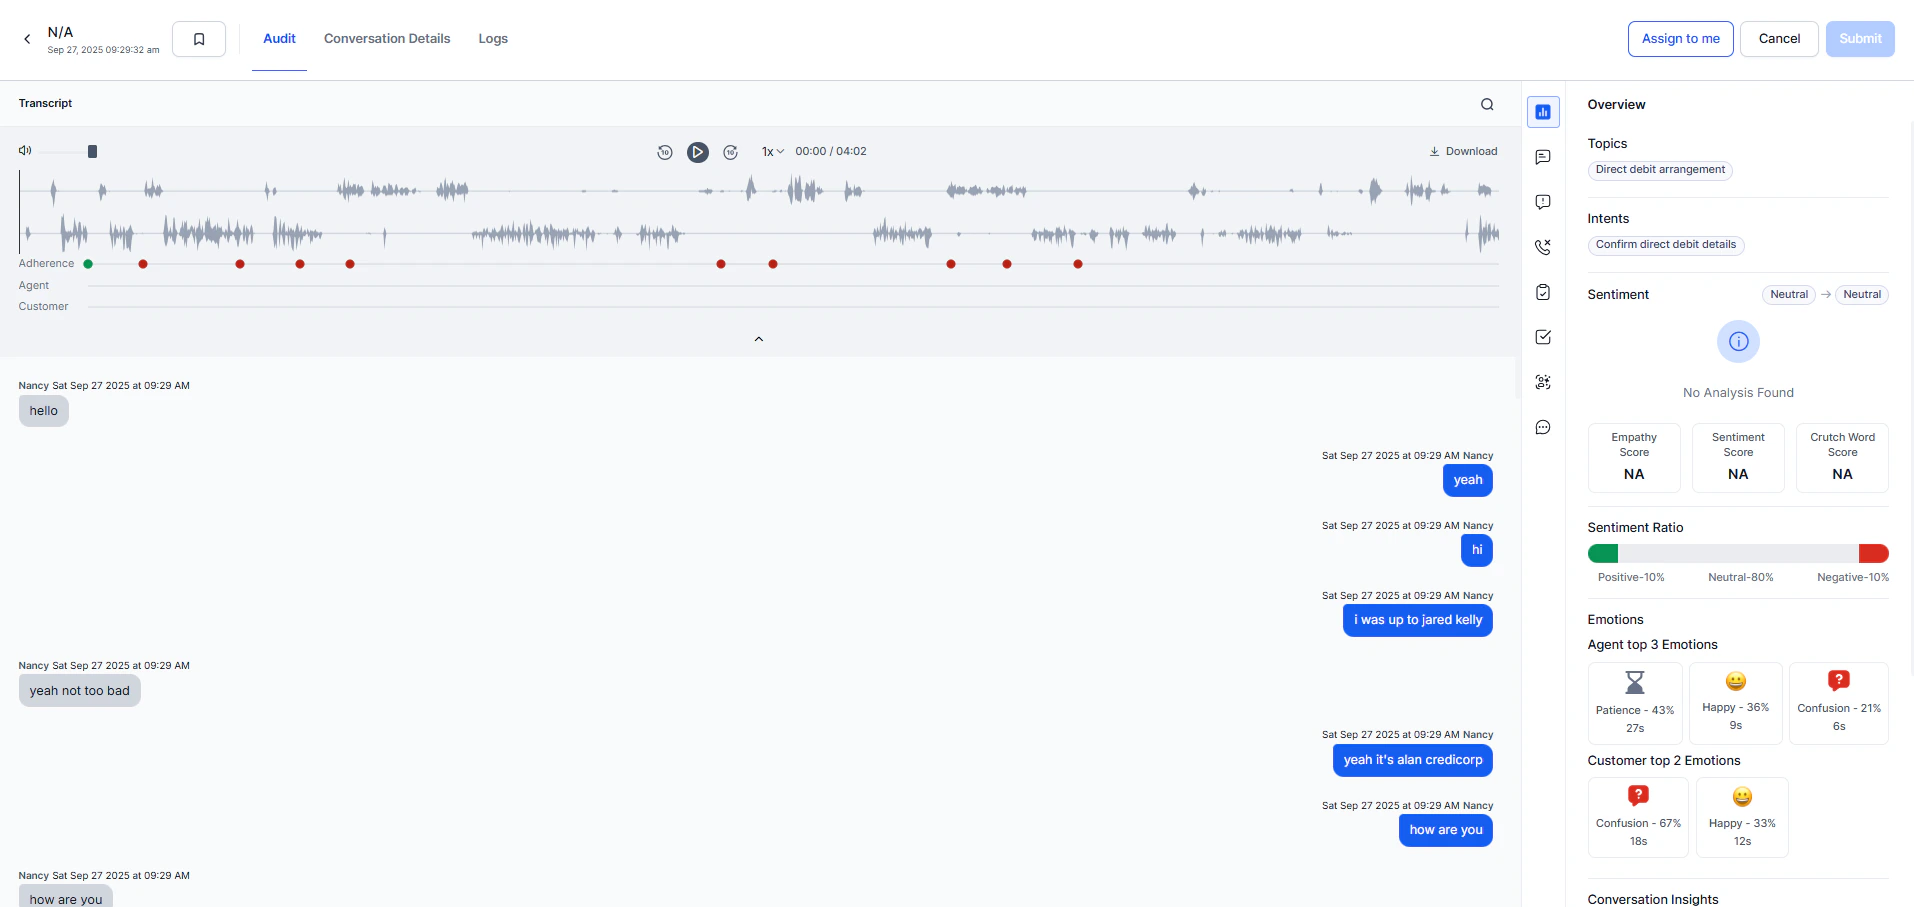Click the info icon above No Analysis Found
Image resolution: width=1914 pixels, height=907 pixels.
click(1738, 342)
